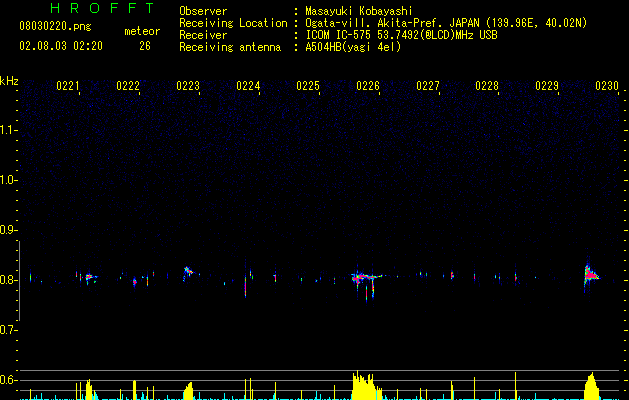This screenshot has width=629, height=400.
Task: Click the Observer field label
Action: (x=203, y=11)
